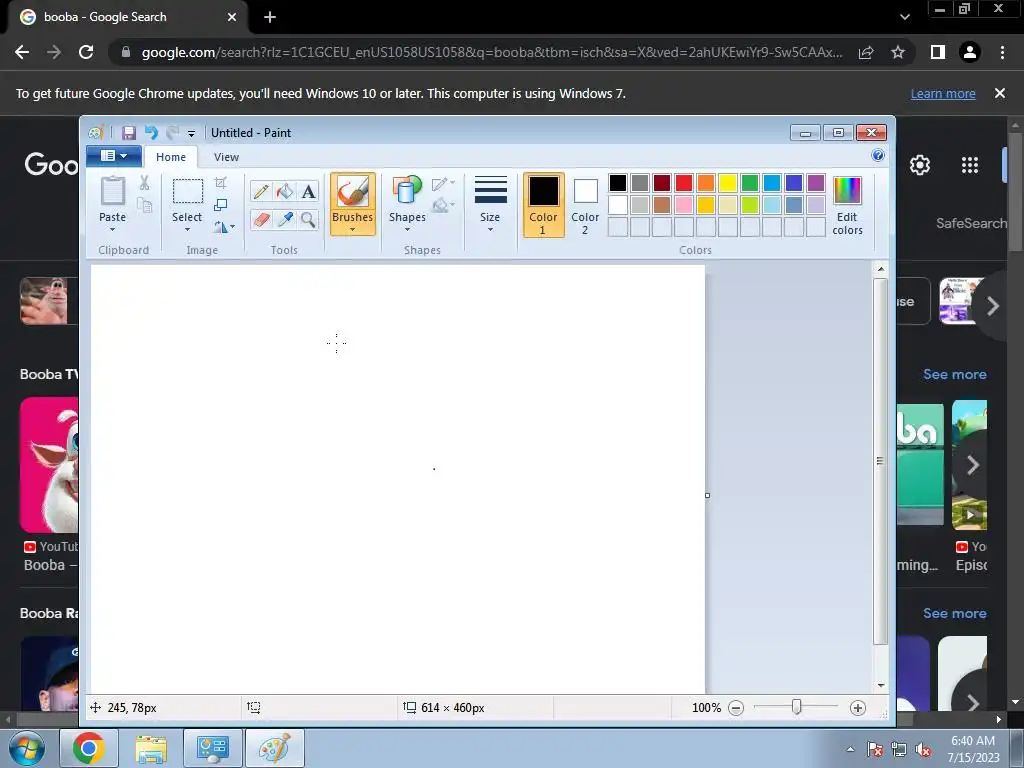Open Shape outline dropdown
1024x768 pixels.
443,184
